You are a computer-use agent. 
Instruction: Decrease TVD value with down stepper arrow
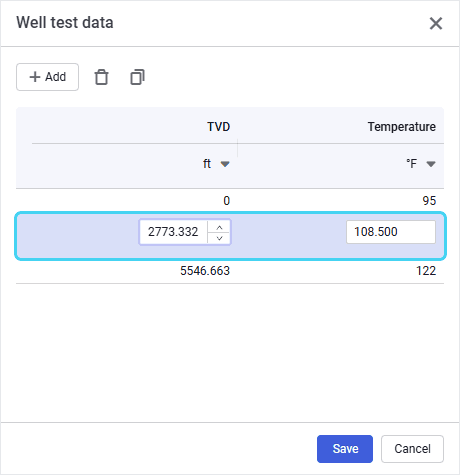219,238
